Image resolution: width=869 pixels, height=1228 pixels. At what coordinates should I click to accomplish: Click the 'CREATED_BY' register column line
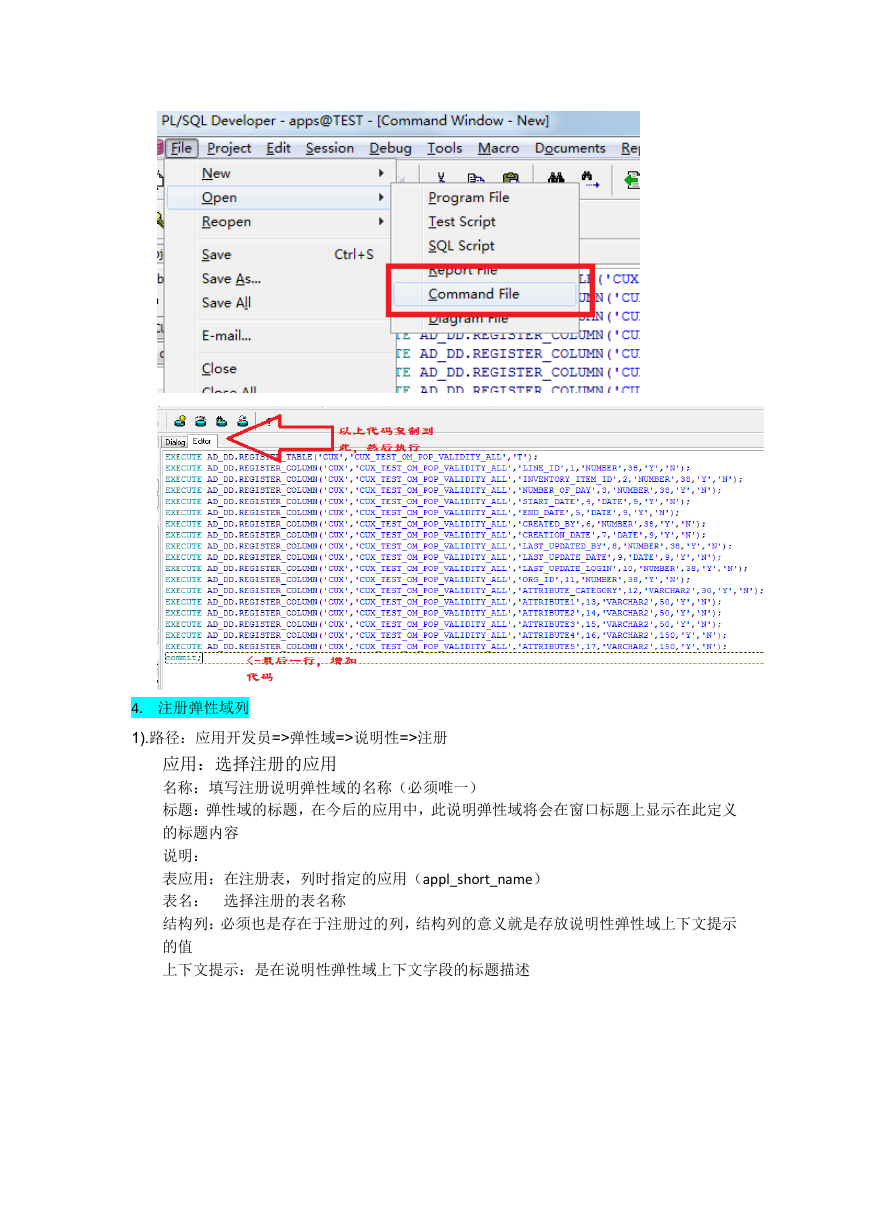[436, 523]
